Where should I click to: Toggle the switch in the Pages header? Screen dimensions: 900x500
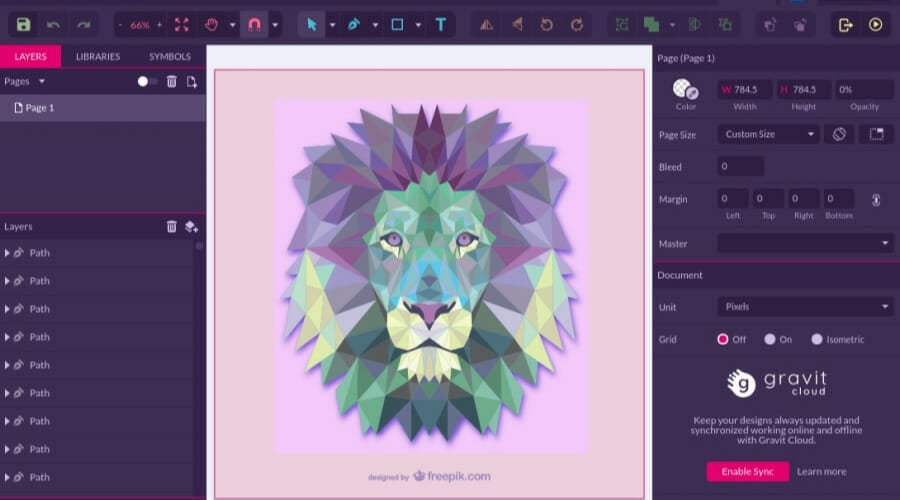(147, 82)
